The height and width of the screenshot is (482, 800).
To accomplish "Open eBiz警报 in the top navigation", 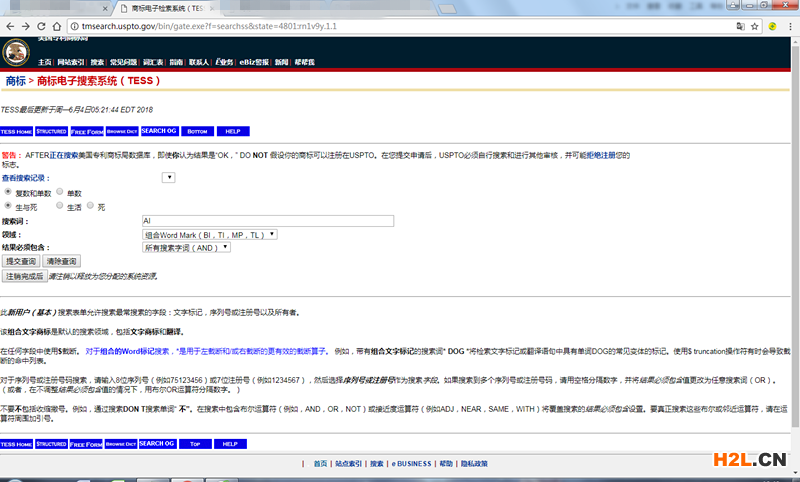I will [x=254, y=62].
